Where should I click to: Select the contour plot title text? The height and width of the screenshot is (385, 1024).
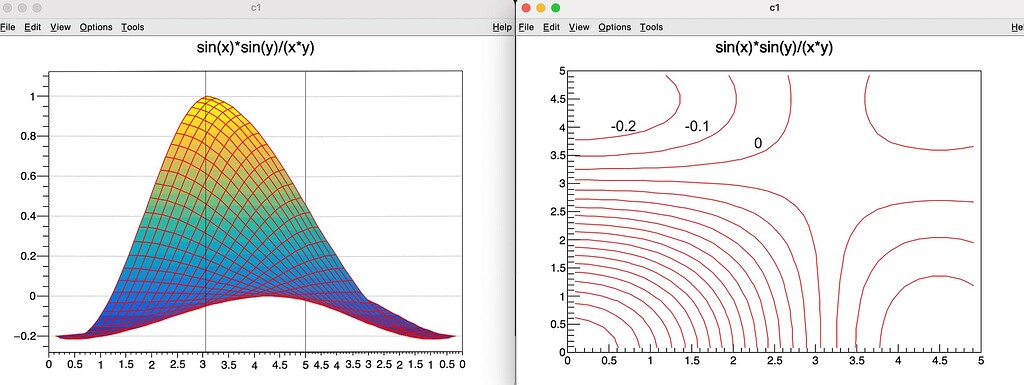coord(774,48)
